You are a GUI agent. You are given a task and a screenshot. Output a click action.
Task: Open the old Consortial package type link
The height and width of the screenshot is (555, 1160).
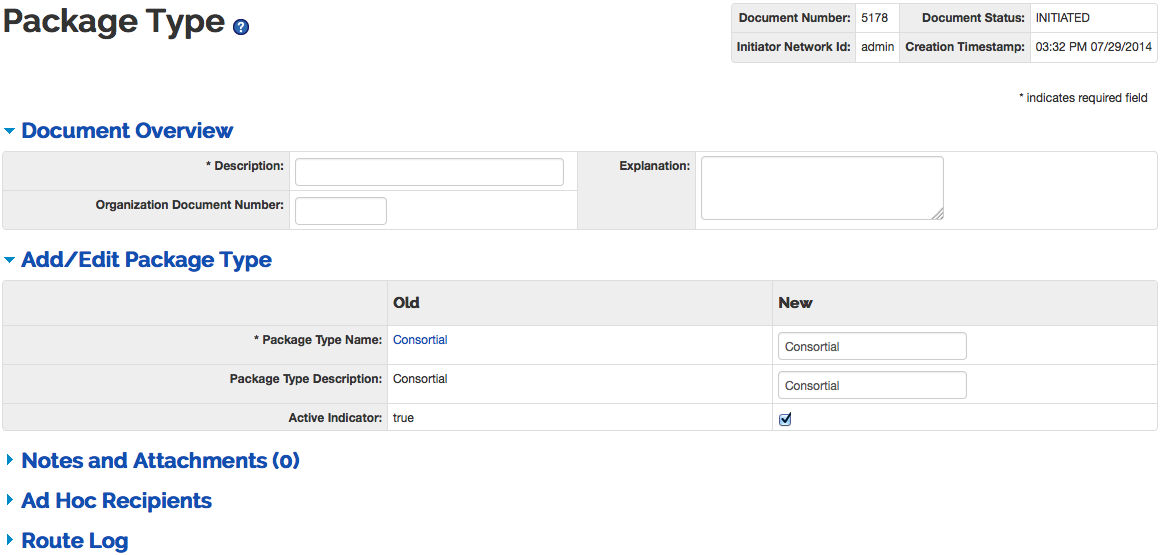[x=420, y=340]
